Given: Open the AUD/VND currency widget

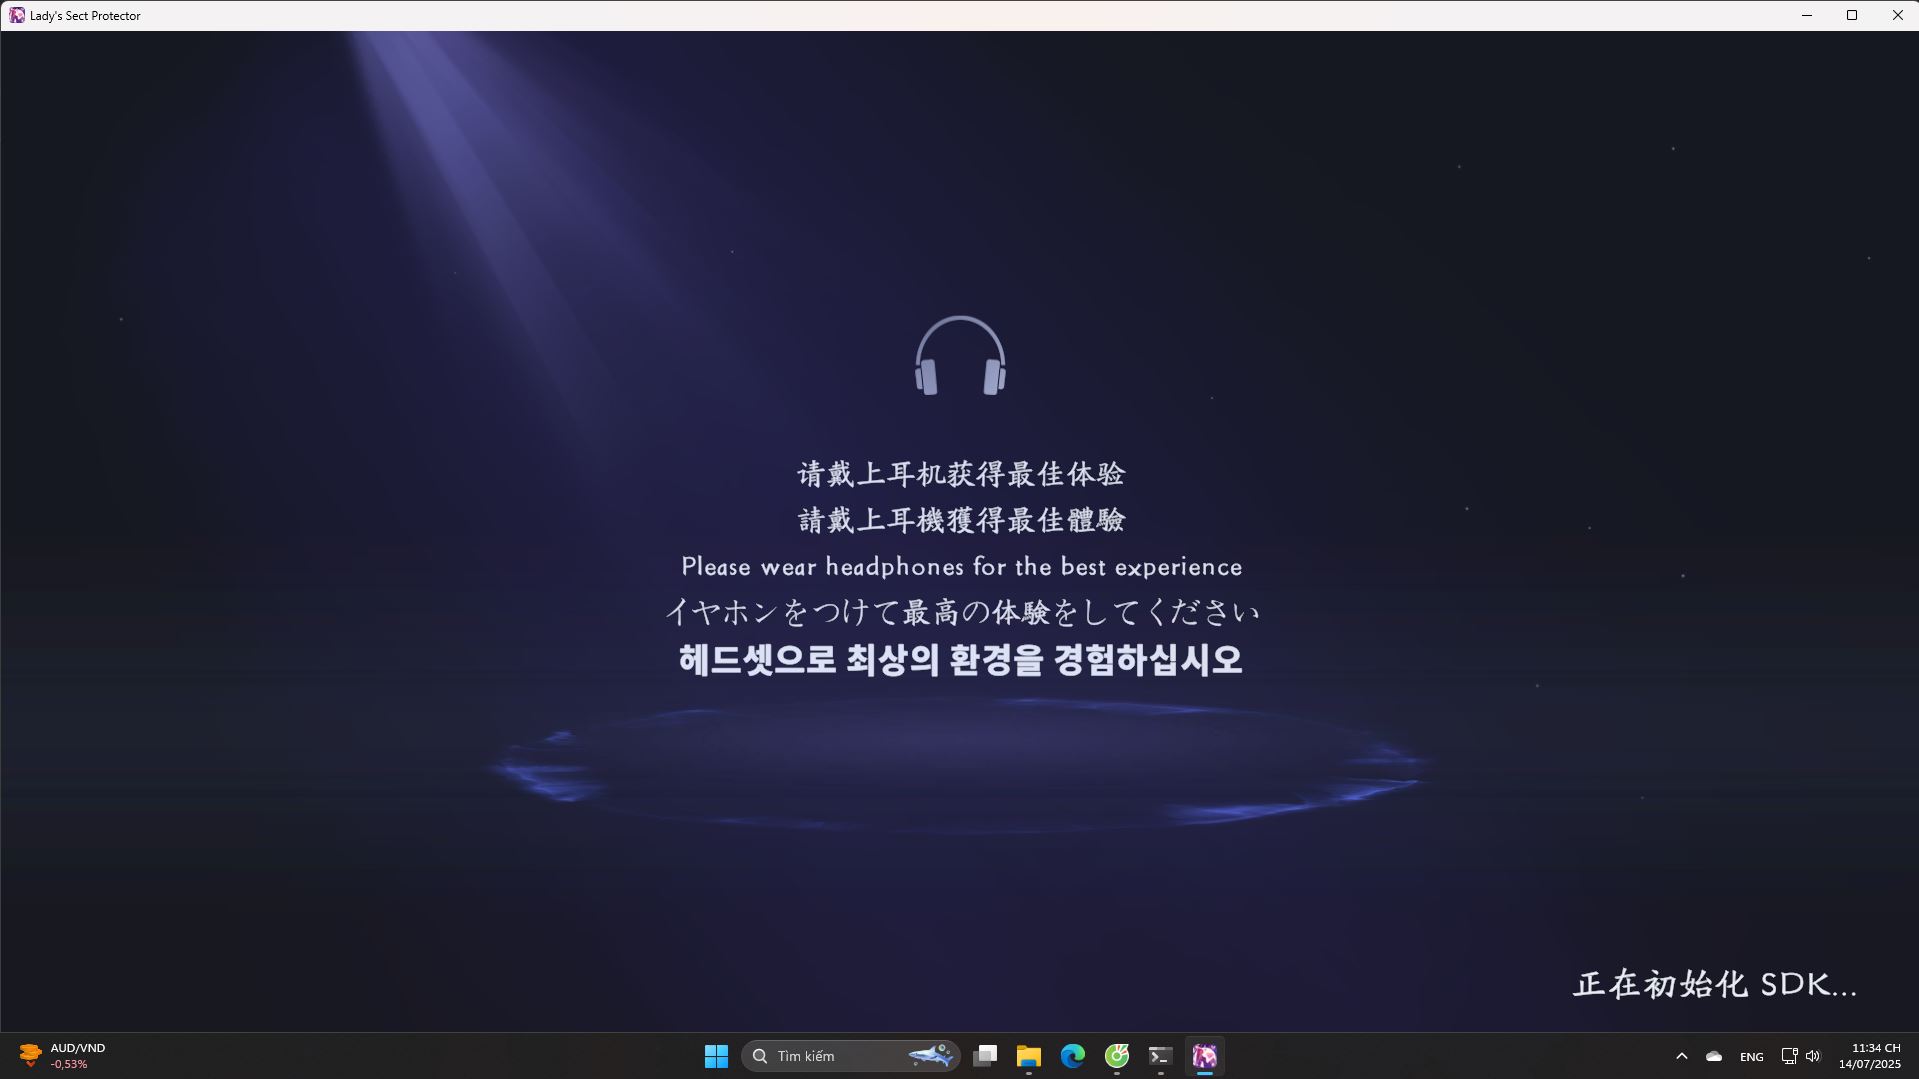Looking at the screenshot, I should (x=60, y=1055).
